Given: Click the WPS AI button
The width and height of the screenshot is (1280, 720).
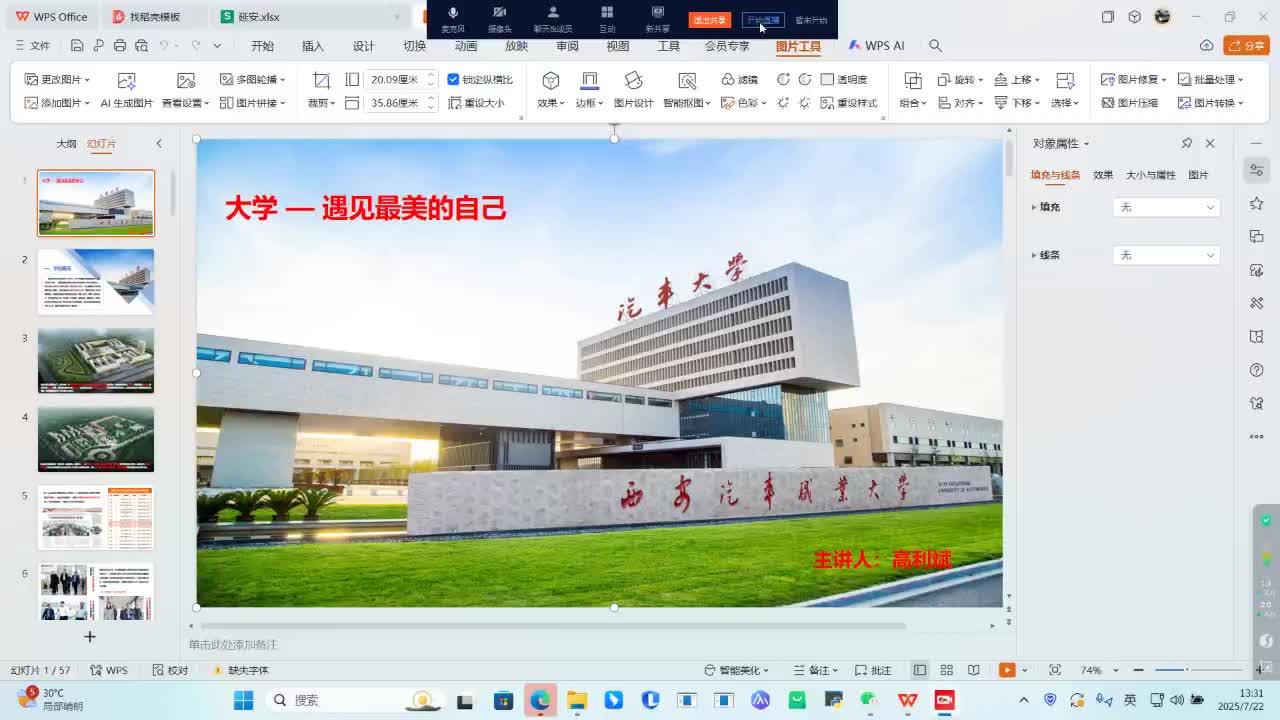Looking at the screenshot, I should coord(876,46).
